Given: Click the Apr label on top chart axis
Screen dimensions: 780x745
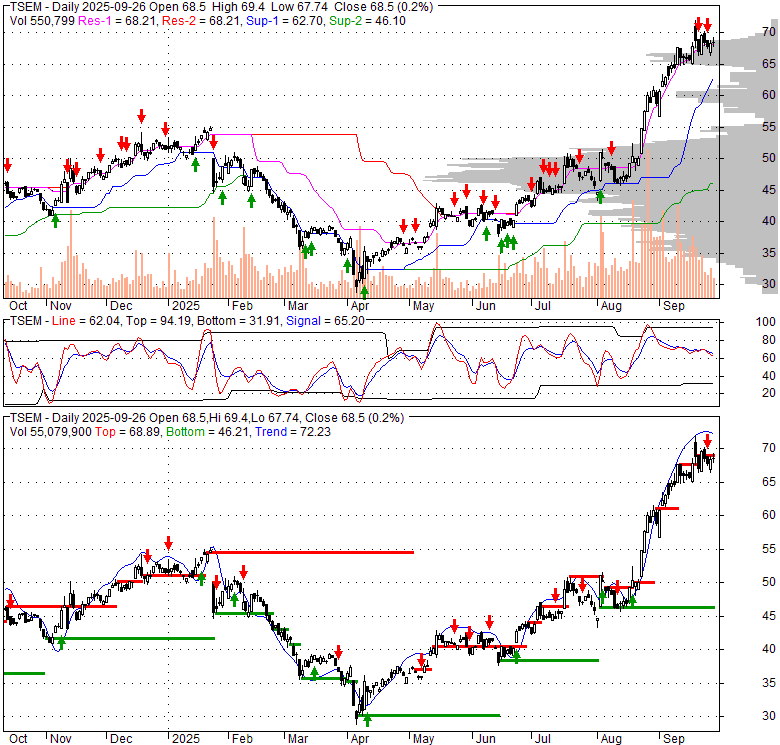Looking at the screenshot, I should click(360, 306).
